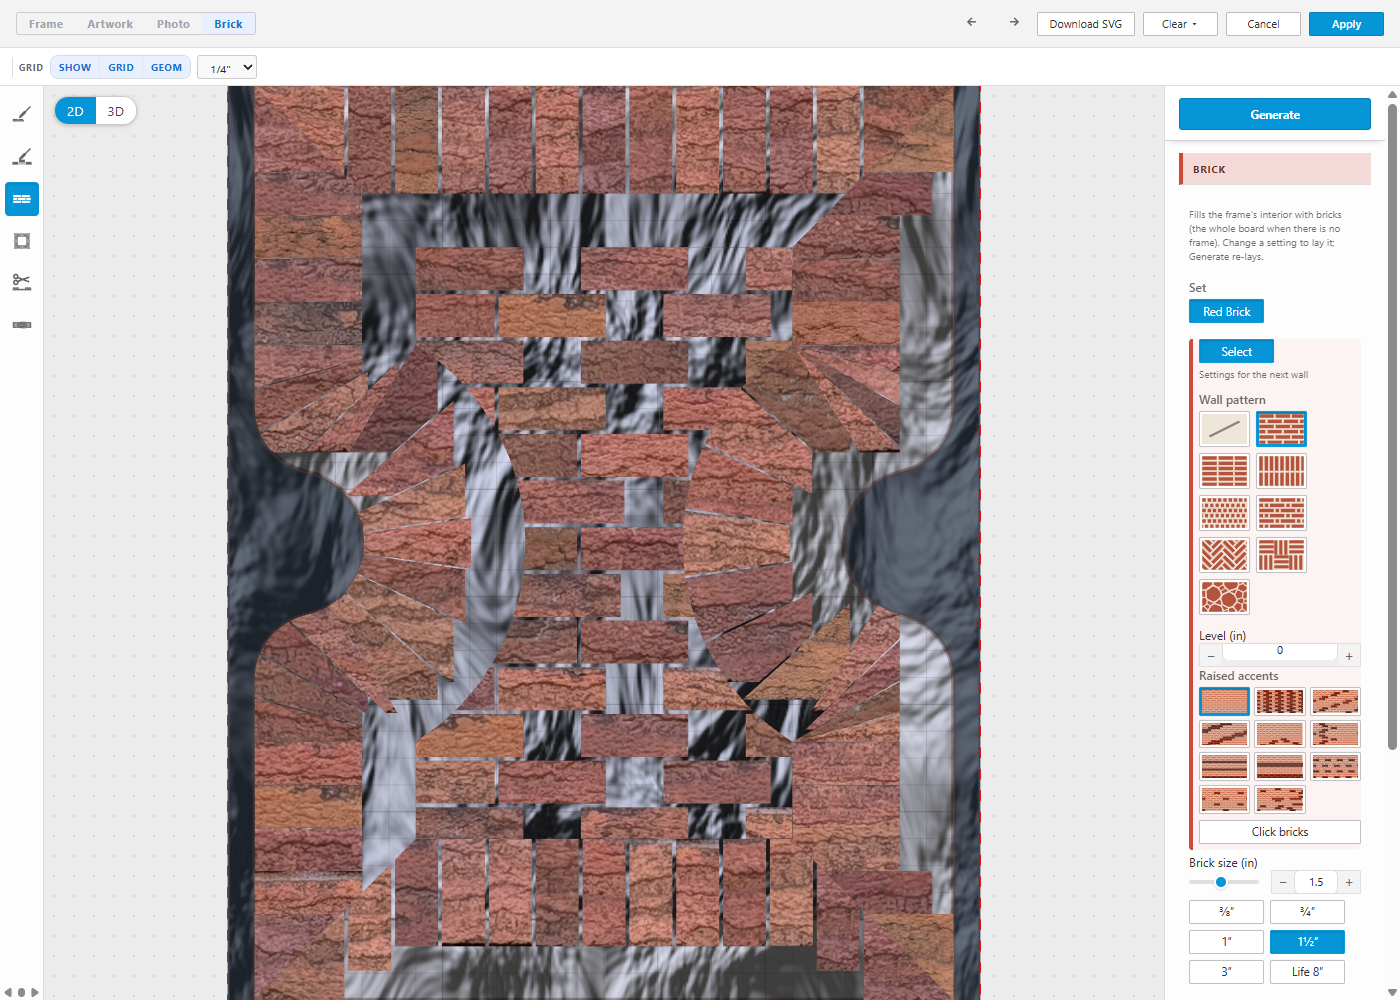Click the Brick size slider handle

point(1221,882)
